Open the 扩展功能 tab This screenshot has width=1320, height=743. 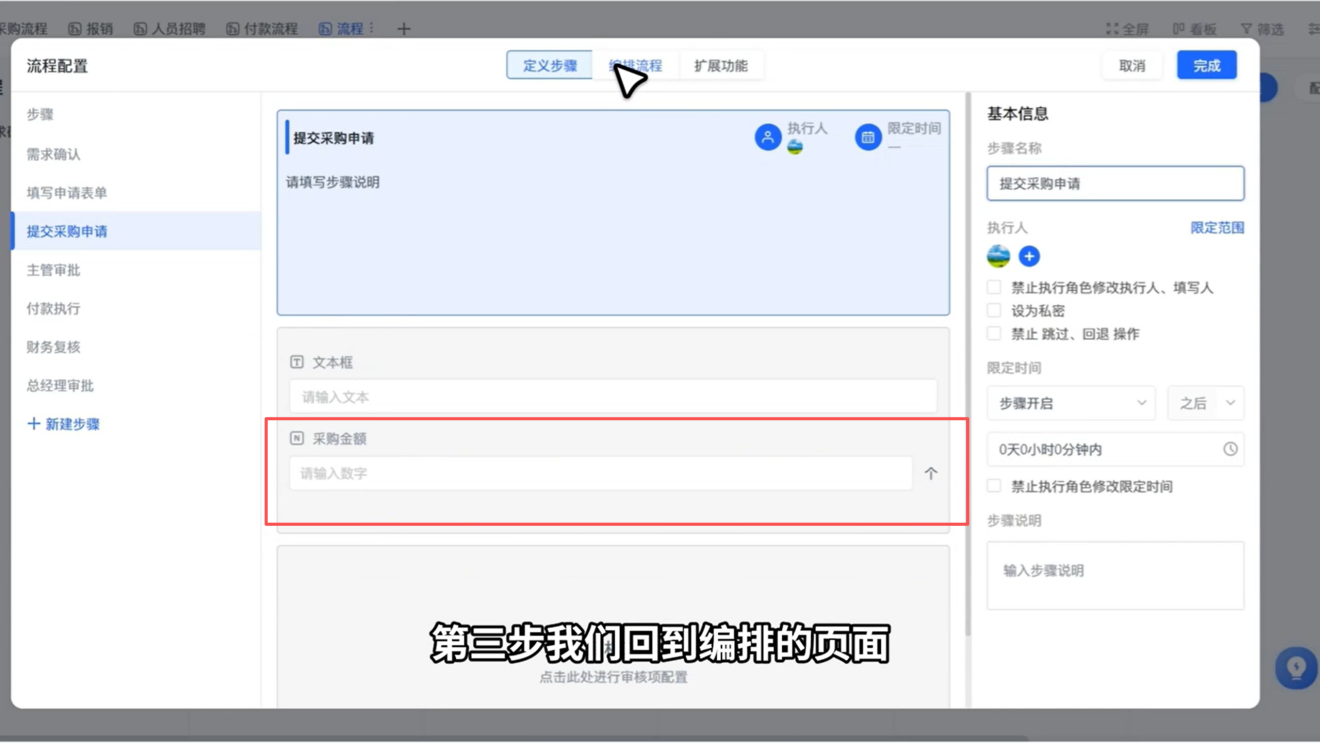click(721, 65)
